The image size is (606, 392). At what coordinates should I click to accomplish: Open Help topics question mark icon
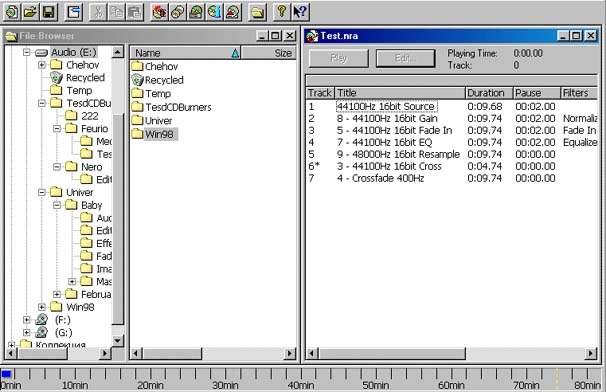pyautogui.click(x=282, y=12)
